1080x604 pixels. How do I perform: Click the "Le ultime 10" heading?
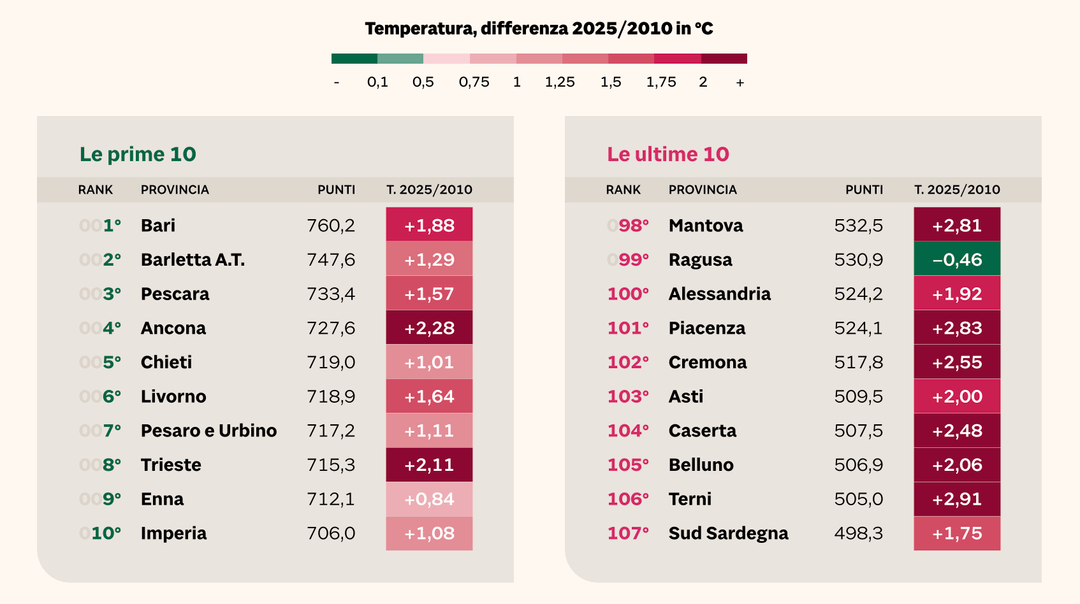[x=668, y=154]
